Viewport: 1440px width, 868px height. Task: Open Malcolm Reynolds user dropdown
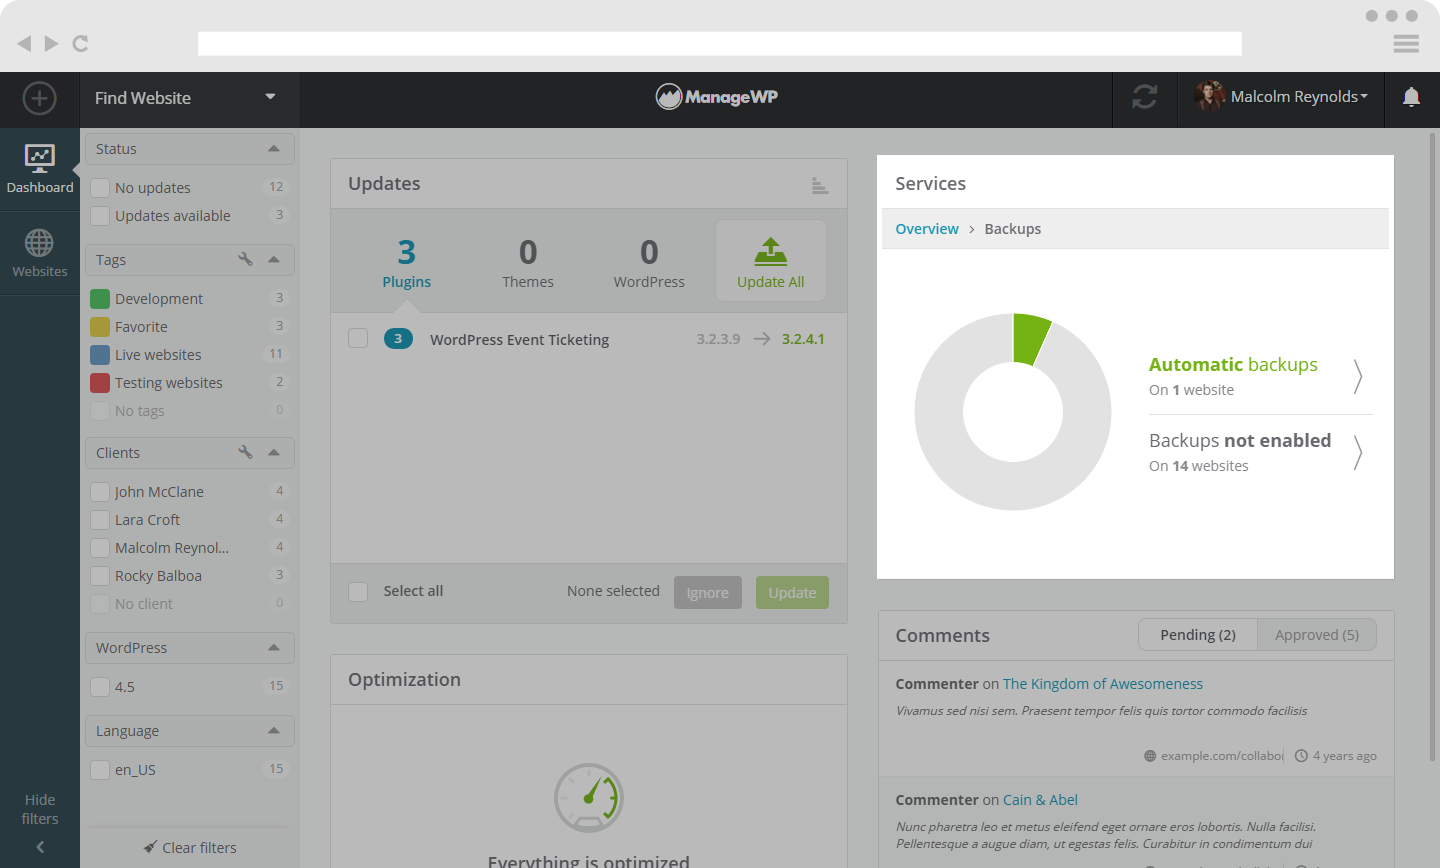pos(1299,97)
